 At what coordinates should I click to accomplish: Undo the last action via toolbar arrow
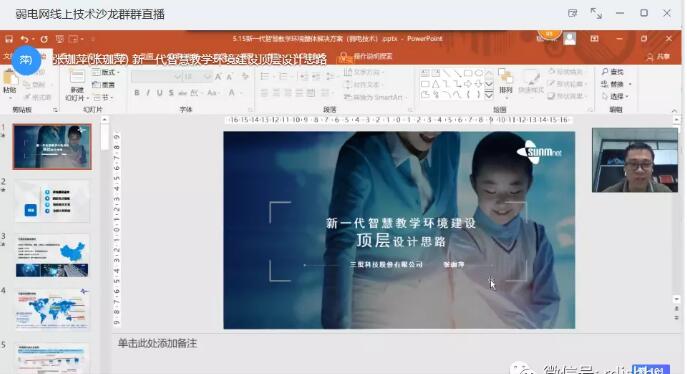25,39
